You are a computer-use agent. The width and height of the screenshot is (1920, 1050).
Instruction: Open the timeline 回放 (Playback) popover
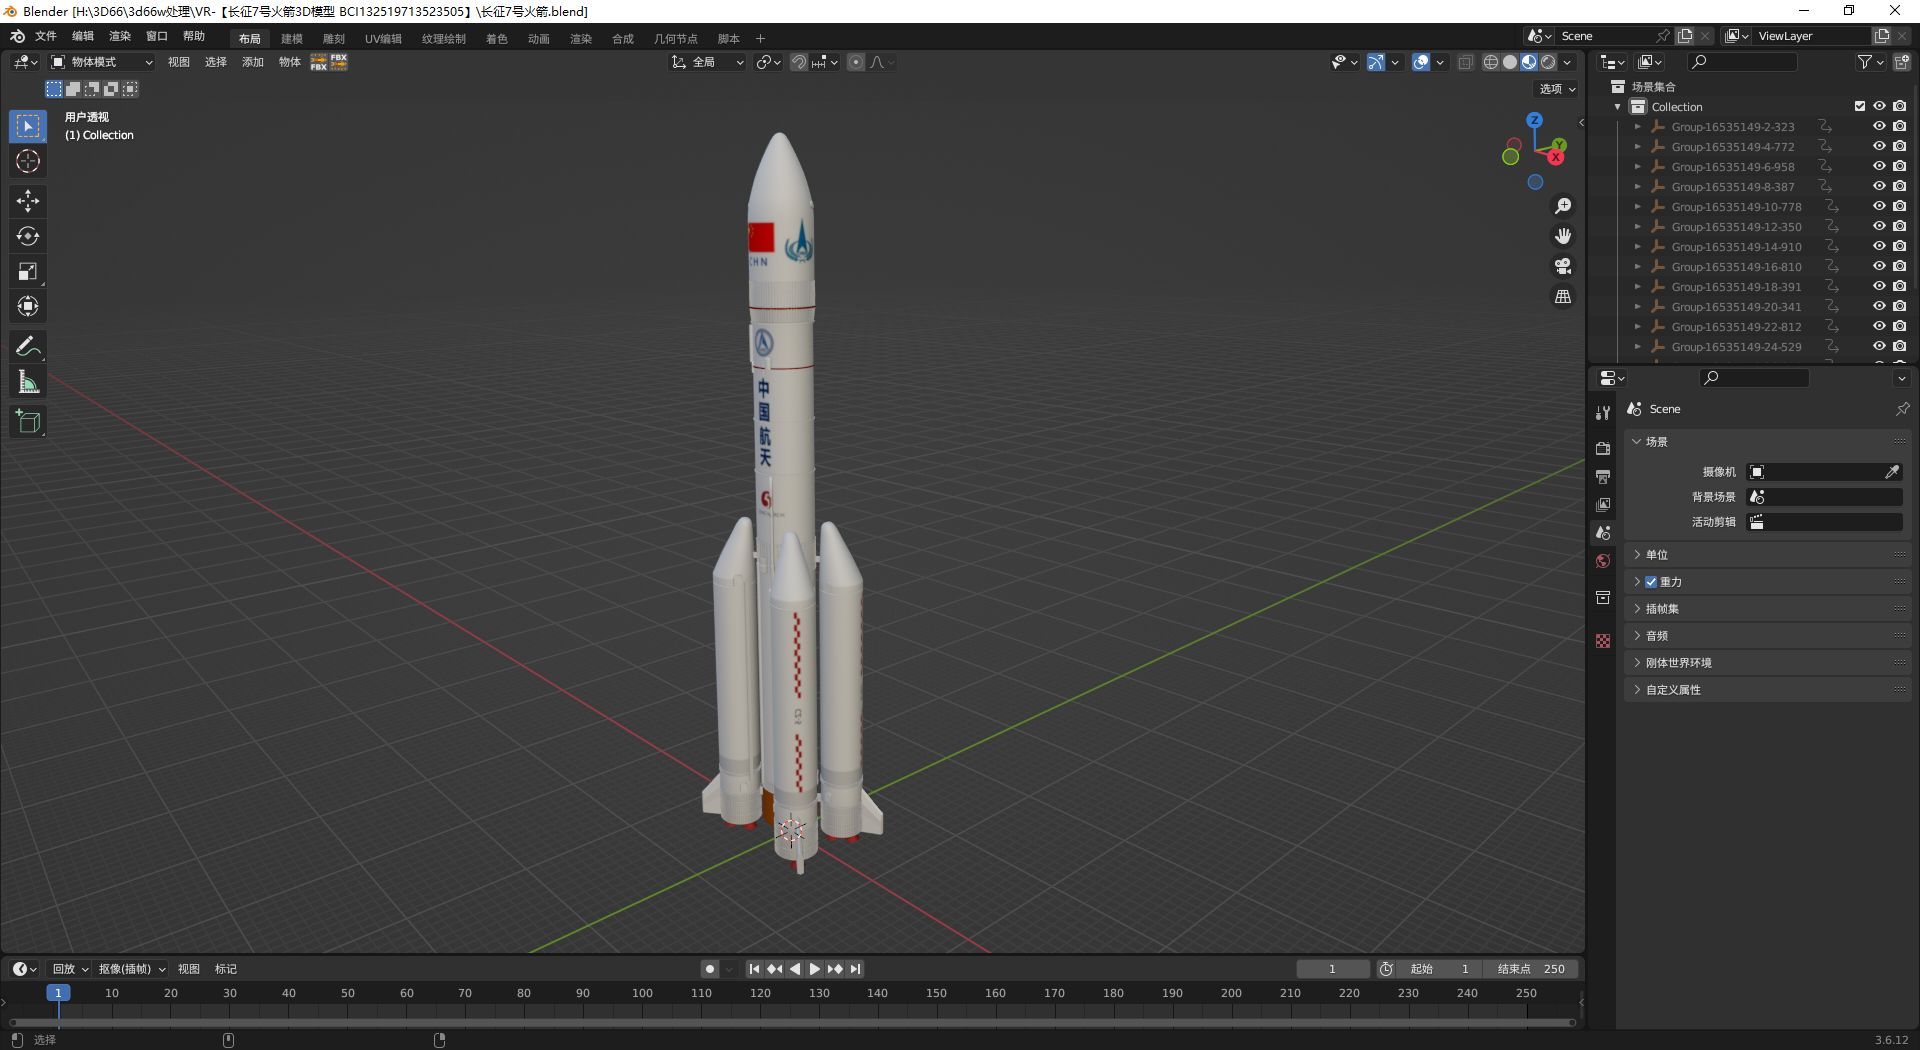70,969
